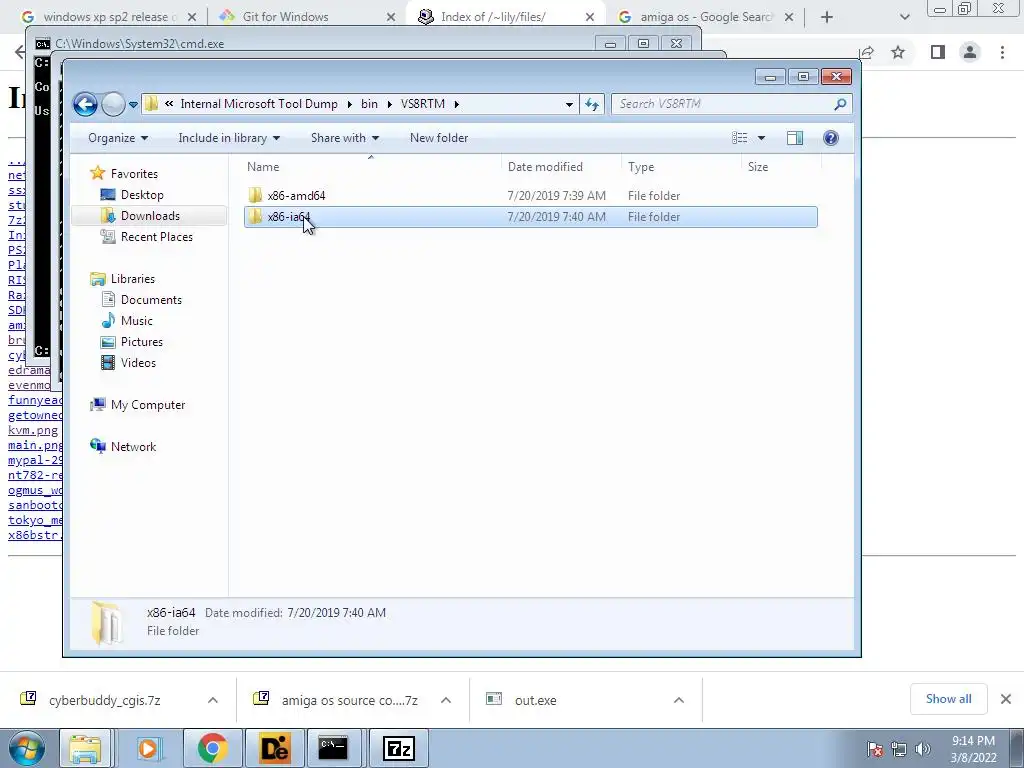Image resolution: width=1024 pixels, height=768 pixels.
Task: Select the x86-ia64 folder
Action: [530, 217]
